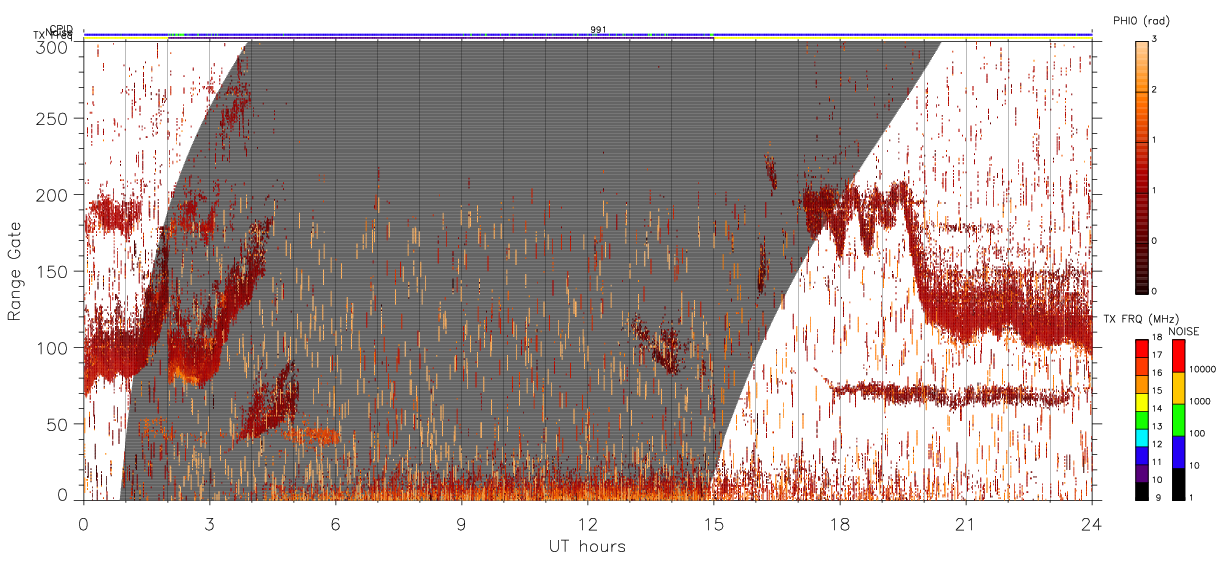Pick the black NOISE legend segment

[x=1178, y=484]
